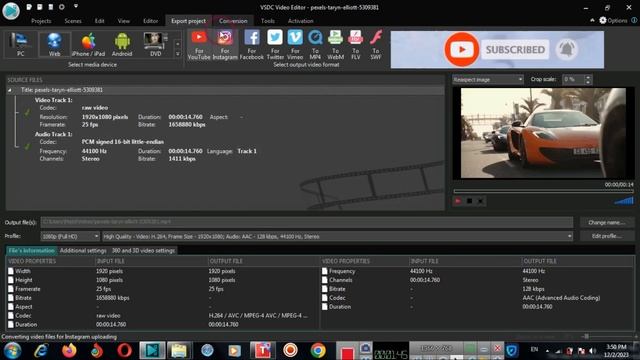Select the File's information tab
640x360 pixels.
[31, 251]
